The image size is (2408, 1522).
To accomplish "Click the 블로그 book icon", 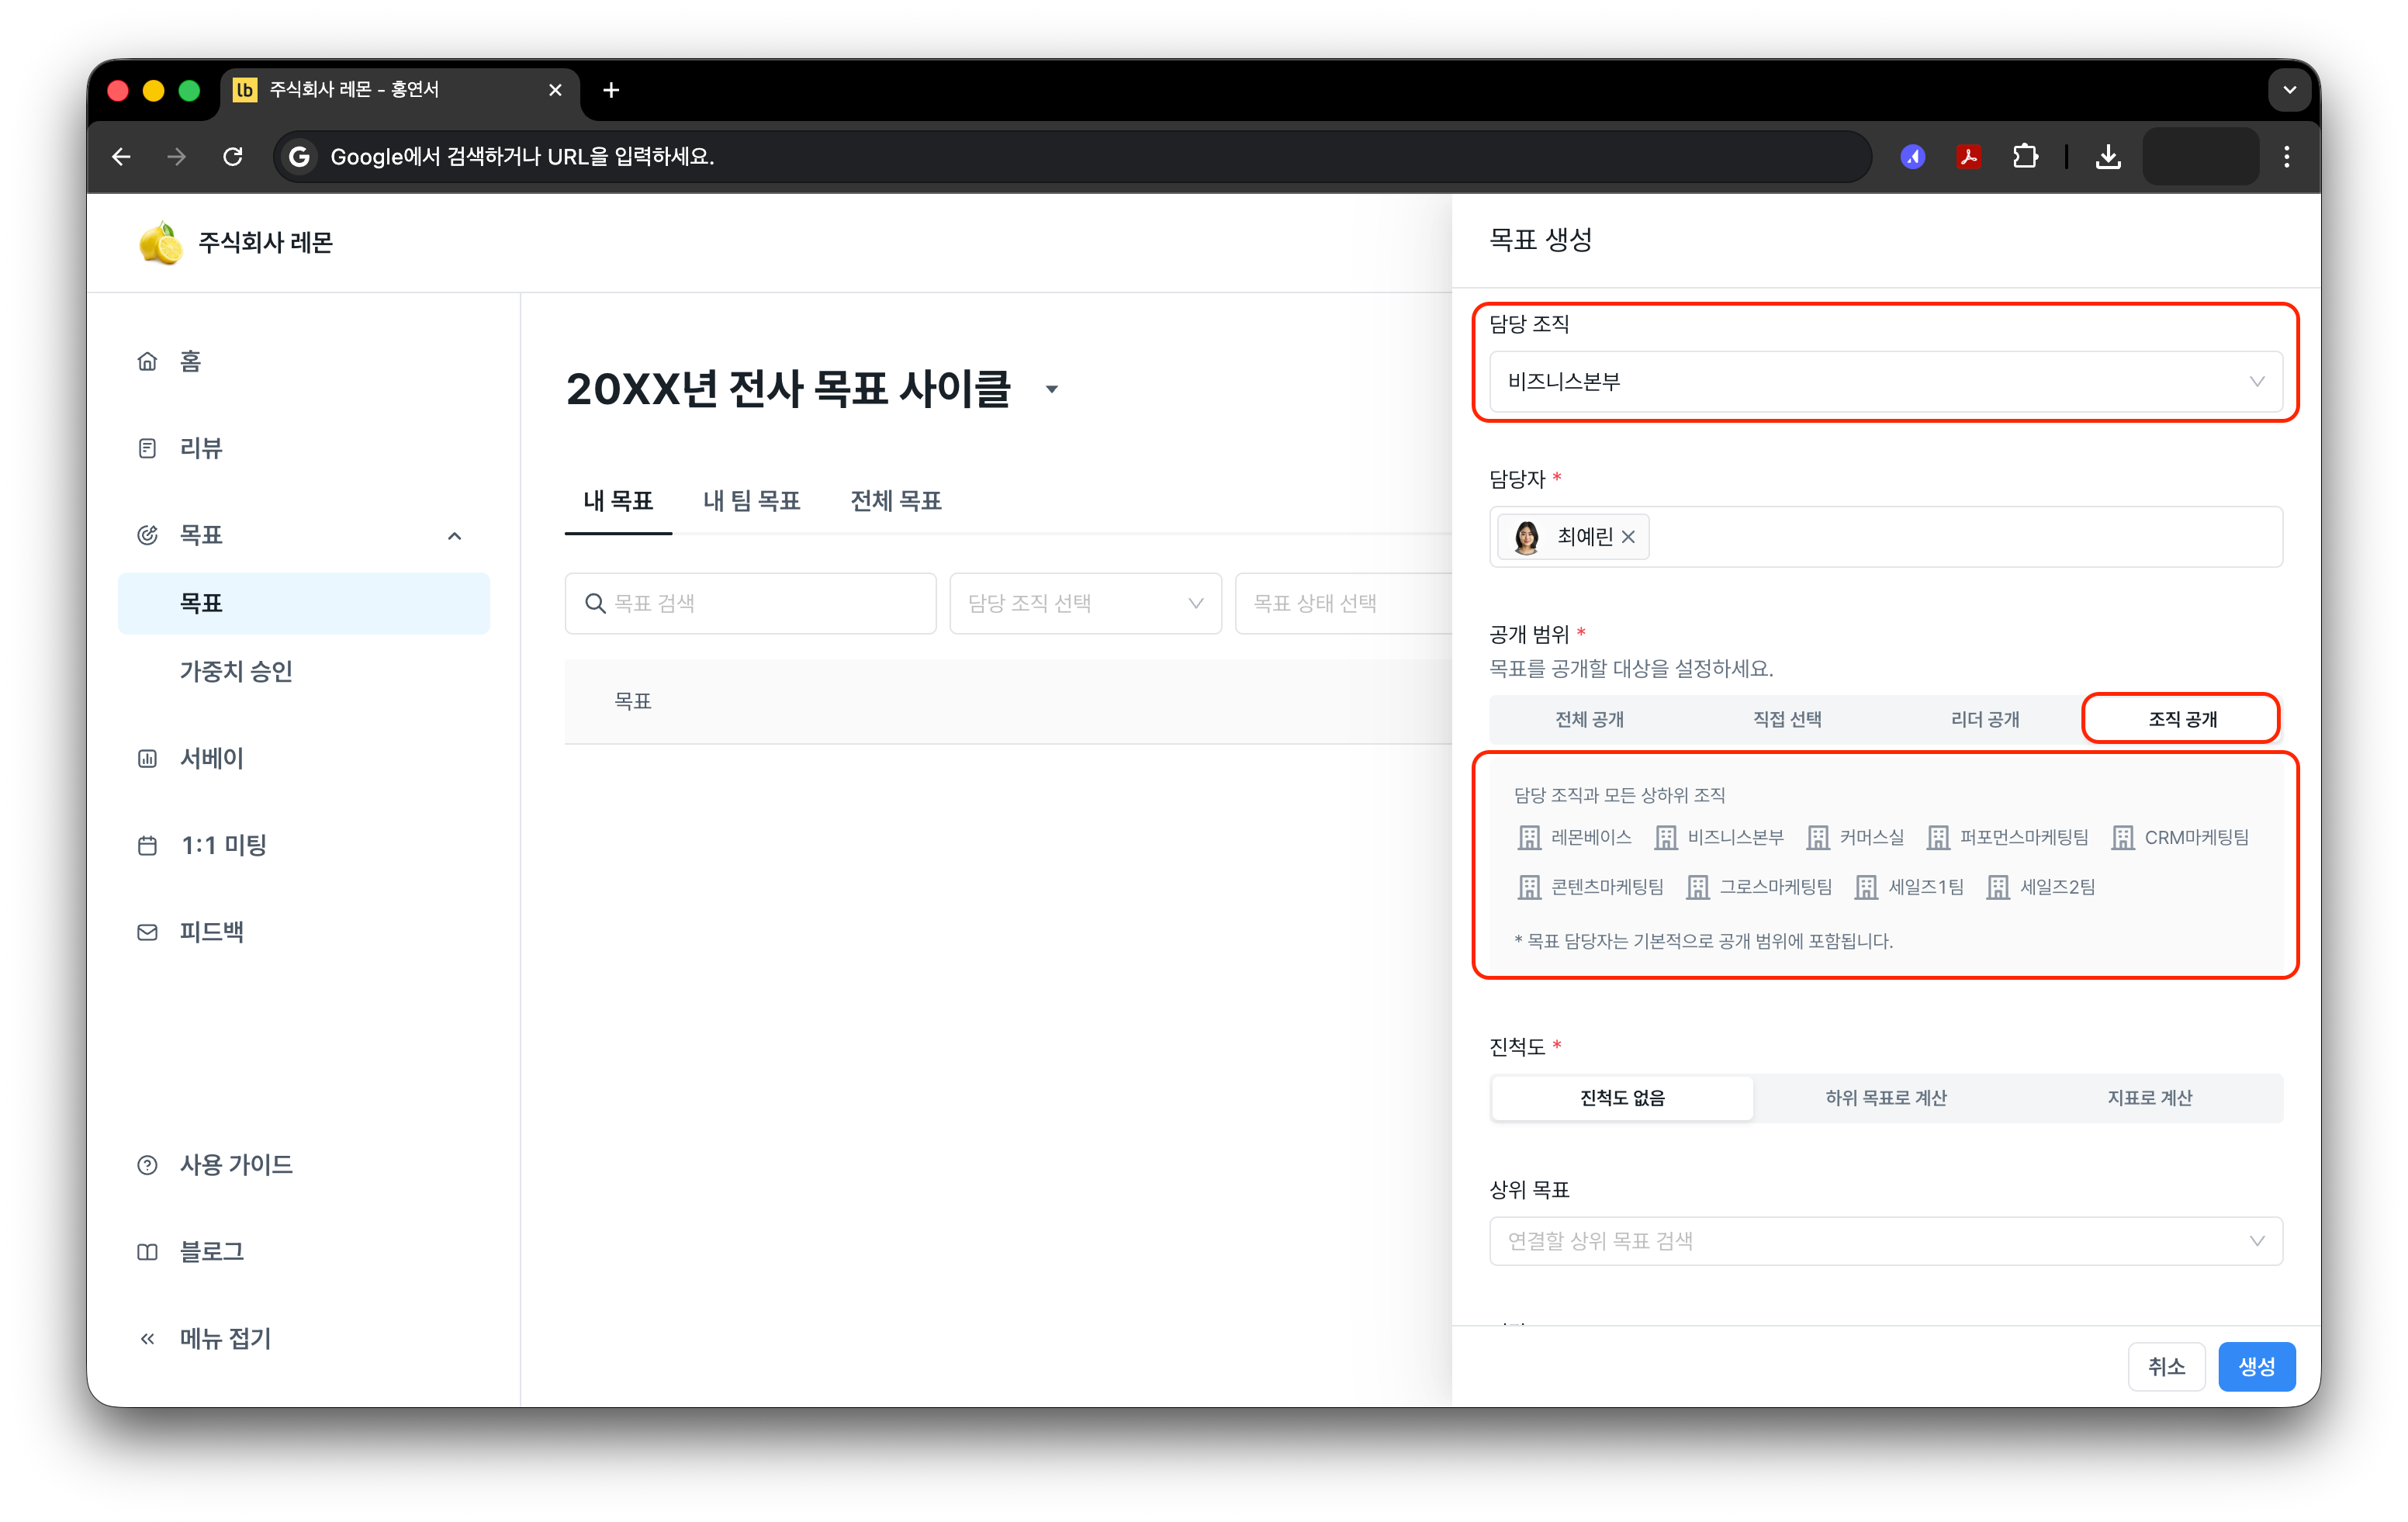I will (x=147, y=1251).
